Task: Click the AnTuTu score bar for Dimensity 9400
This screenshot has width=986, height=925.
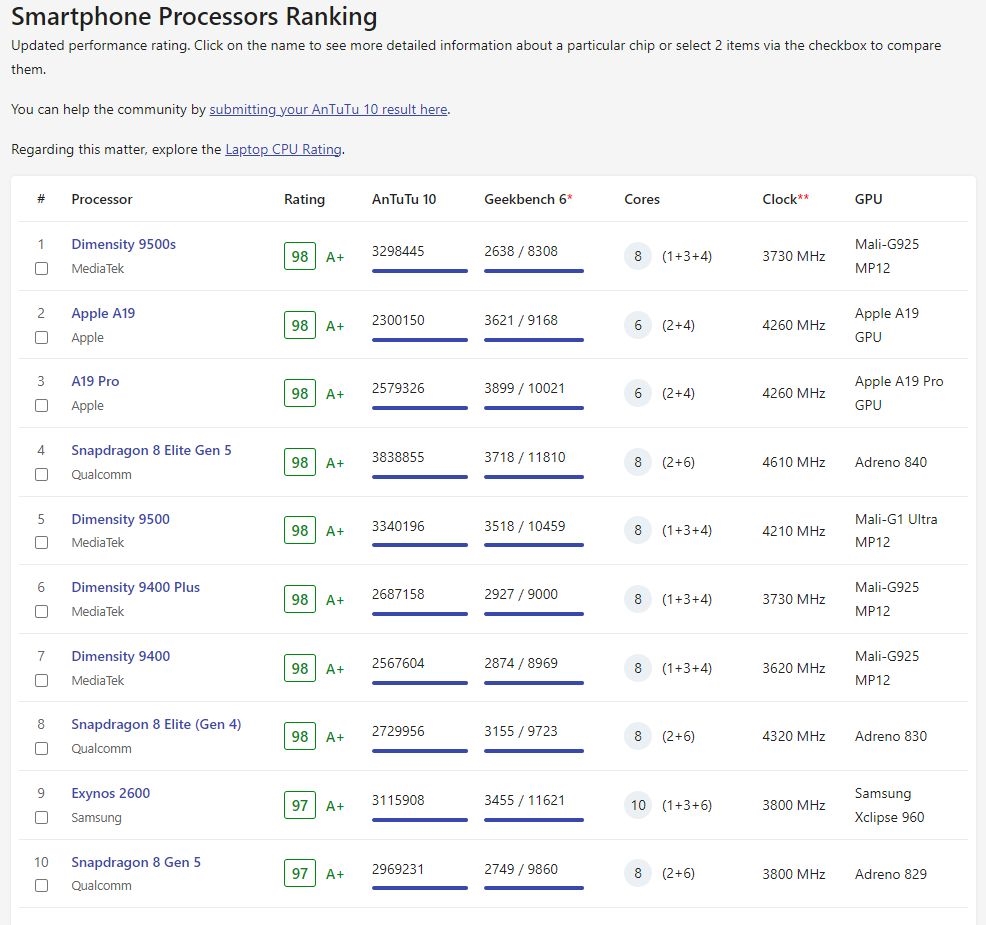Action: pyautogui.click(x=419, y=683)
